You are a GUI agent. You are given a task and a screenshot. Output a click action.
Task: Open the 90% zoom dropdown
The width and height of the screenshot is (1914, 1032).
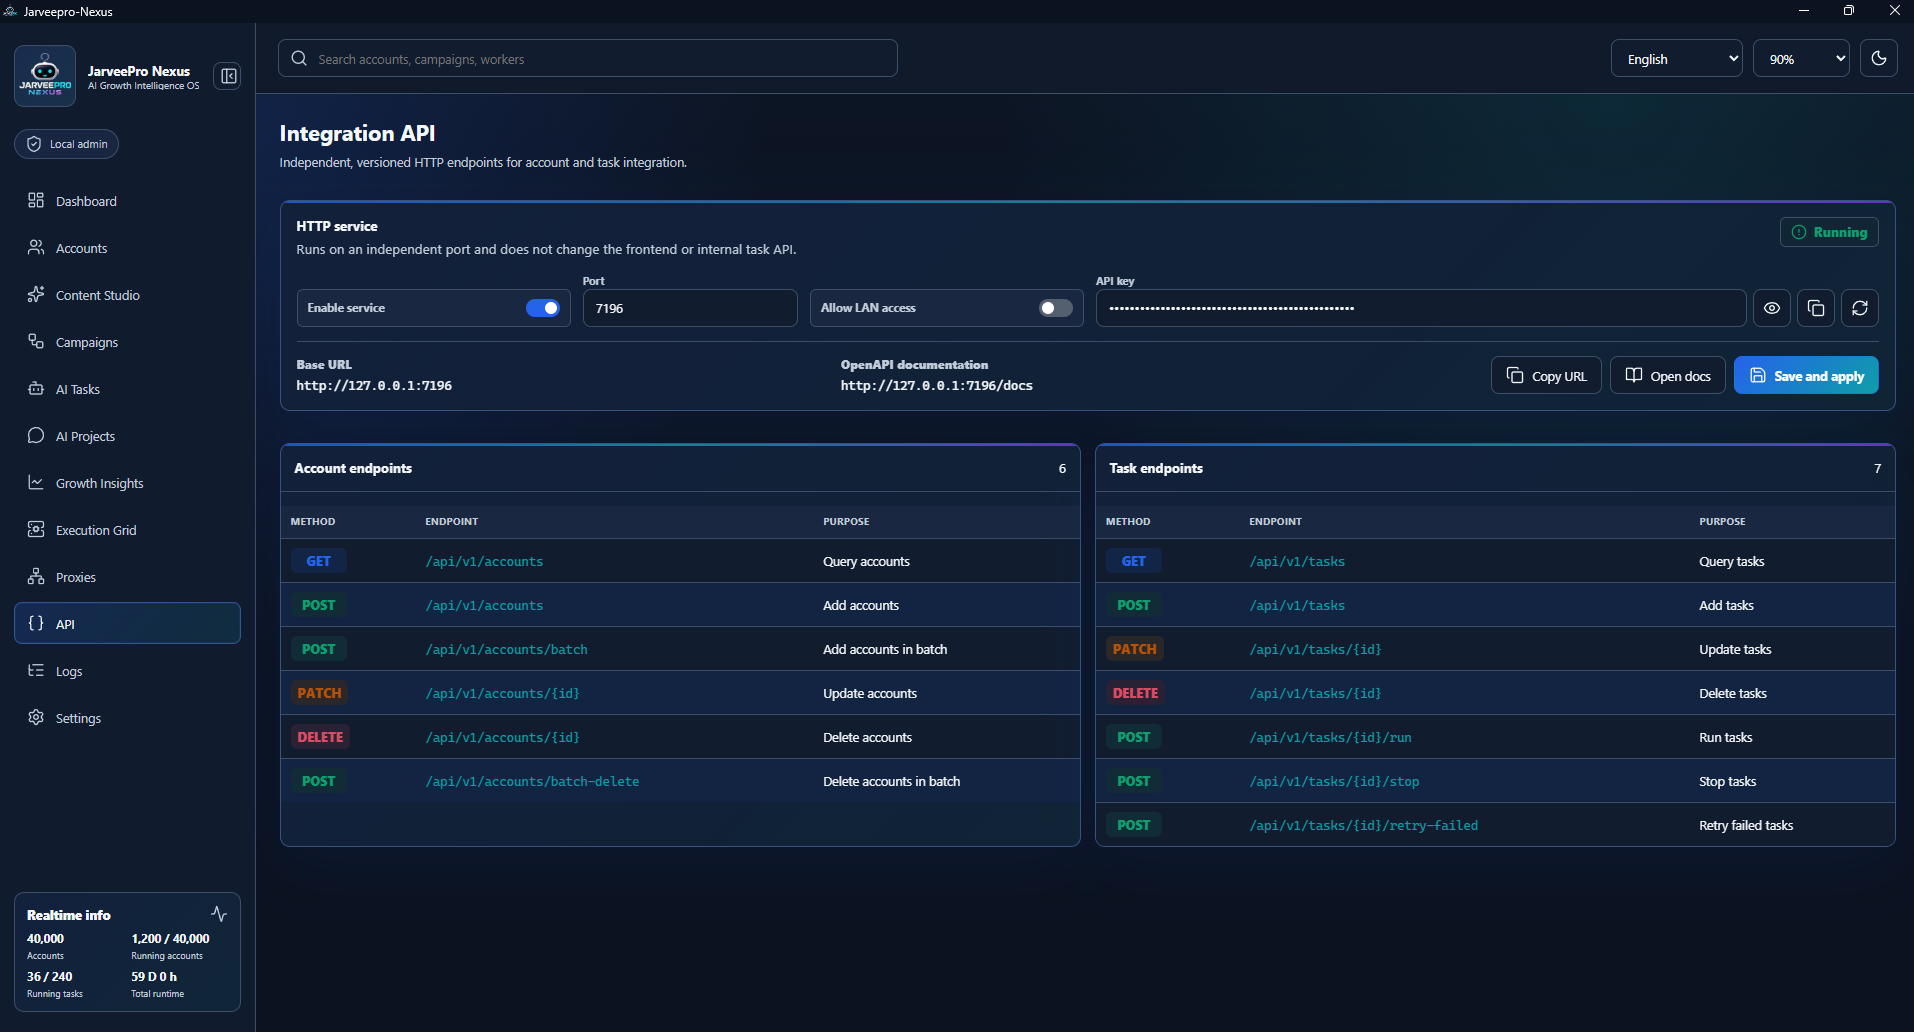click(1801, 58)
